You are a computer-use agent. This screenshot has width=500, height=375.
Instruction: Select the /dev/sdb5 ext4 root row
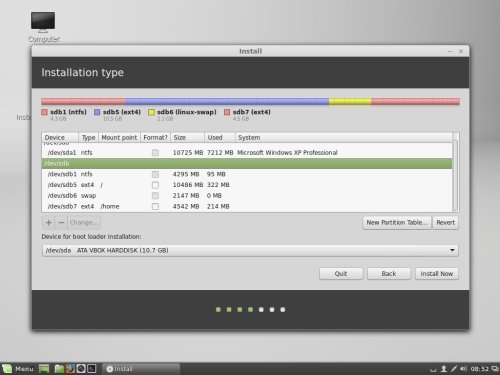click(x=247, y=185)
